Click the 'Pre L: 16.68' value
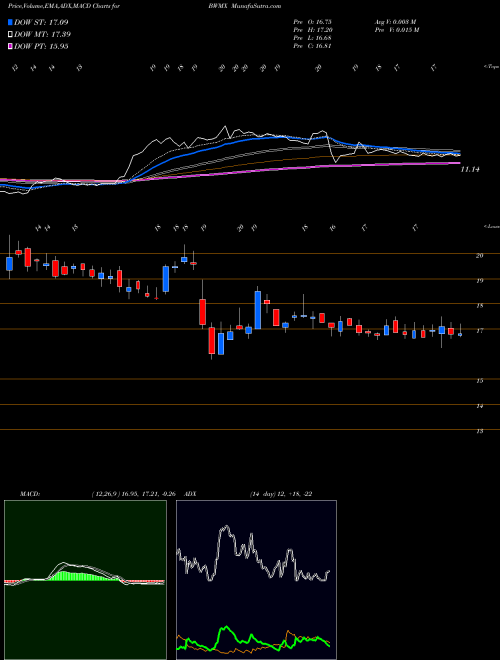The width and height of the screenshot is (500, 660). (312, 38)
